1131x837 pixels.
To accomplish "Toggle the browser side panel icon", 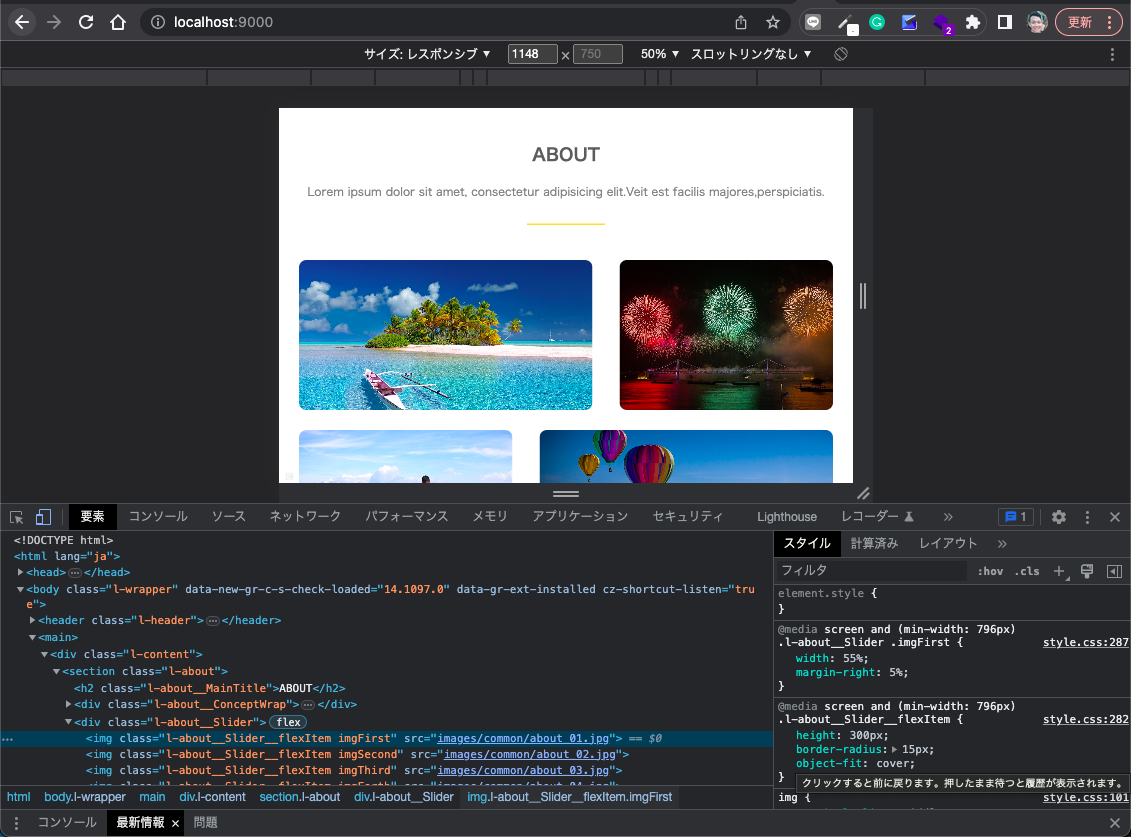I will tap(1005, 22).
